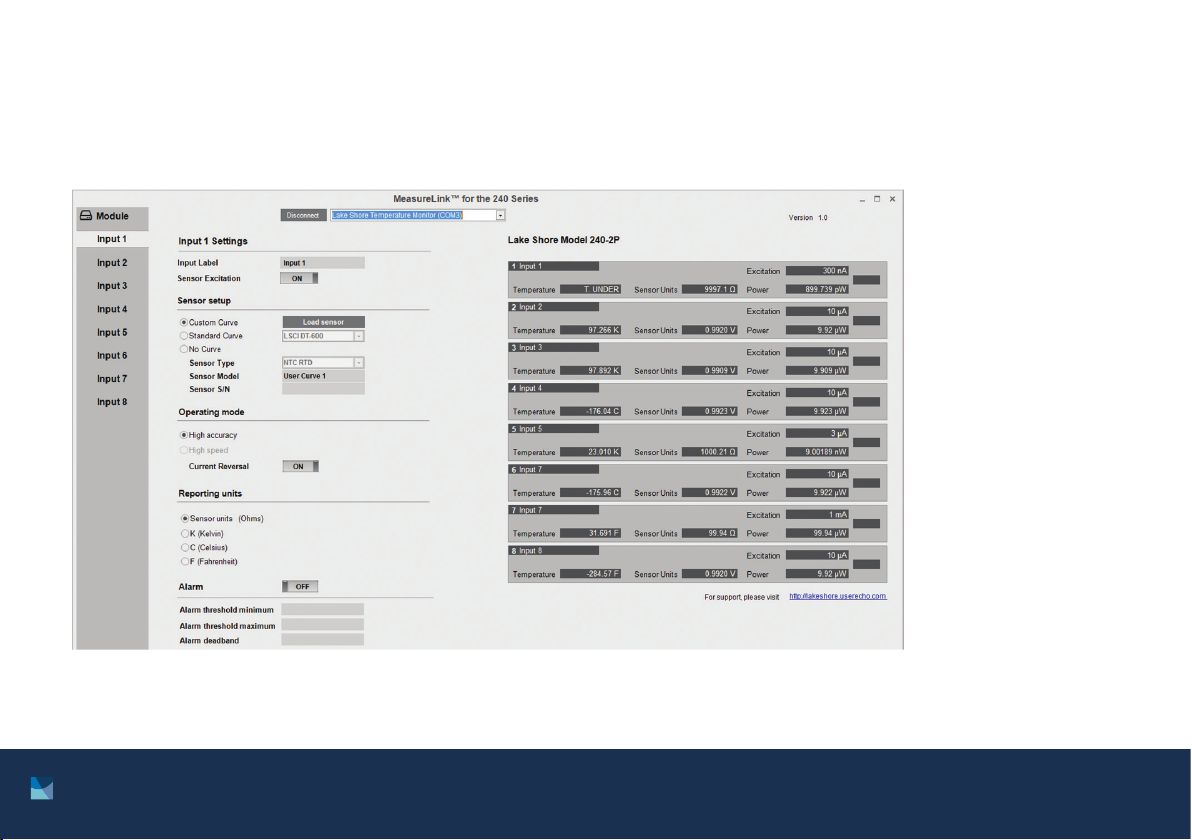Select the Input 8 tab
The height and width of the screenshot is (840, 1192).
(112, 402)
